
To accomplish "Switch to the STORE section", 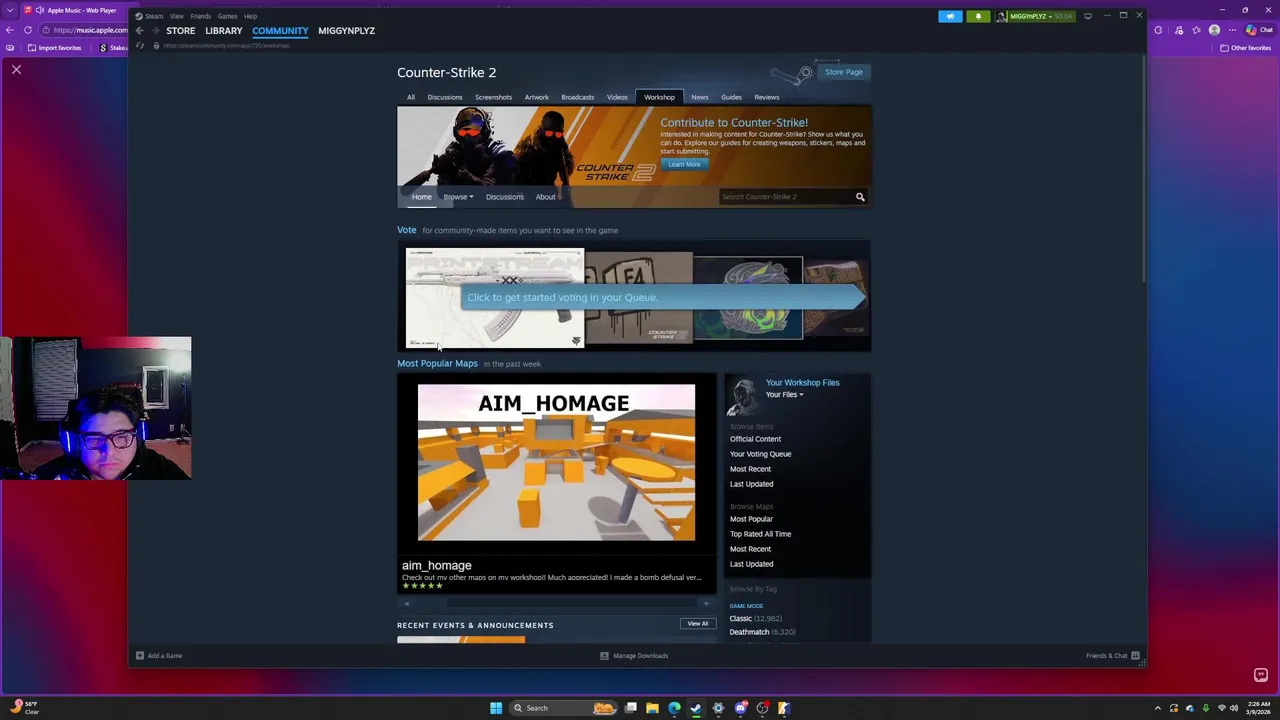I will [x=181, y=31].
